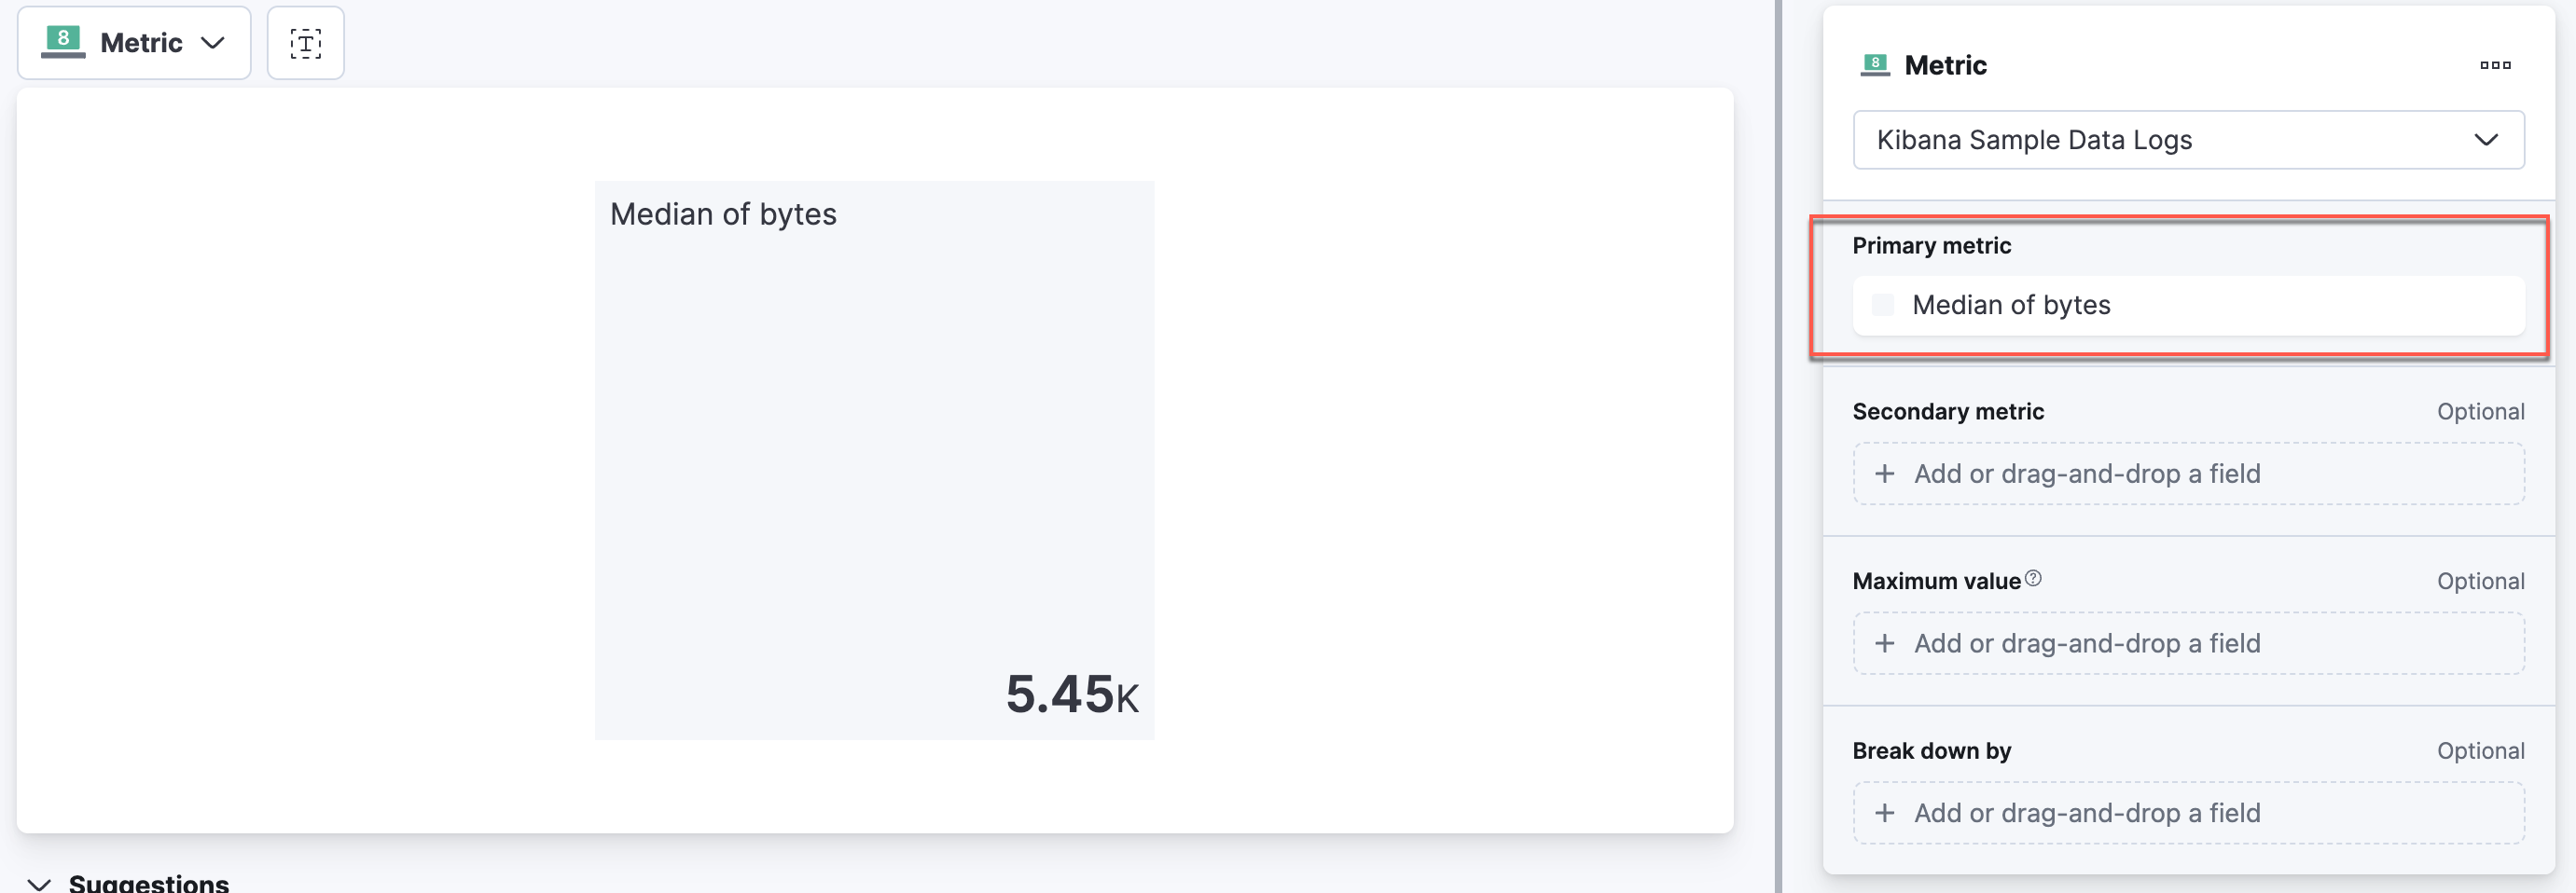Open the Kibana Sample Data Logs dropdown
Screen dimensions: 2576x893
point(2188,140)
